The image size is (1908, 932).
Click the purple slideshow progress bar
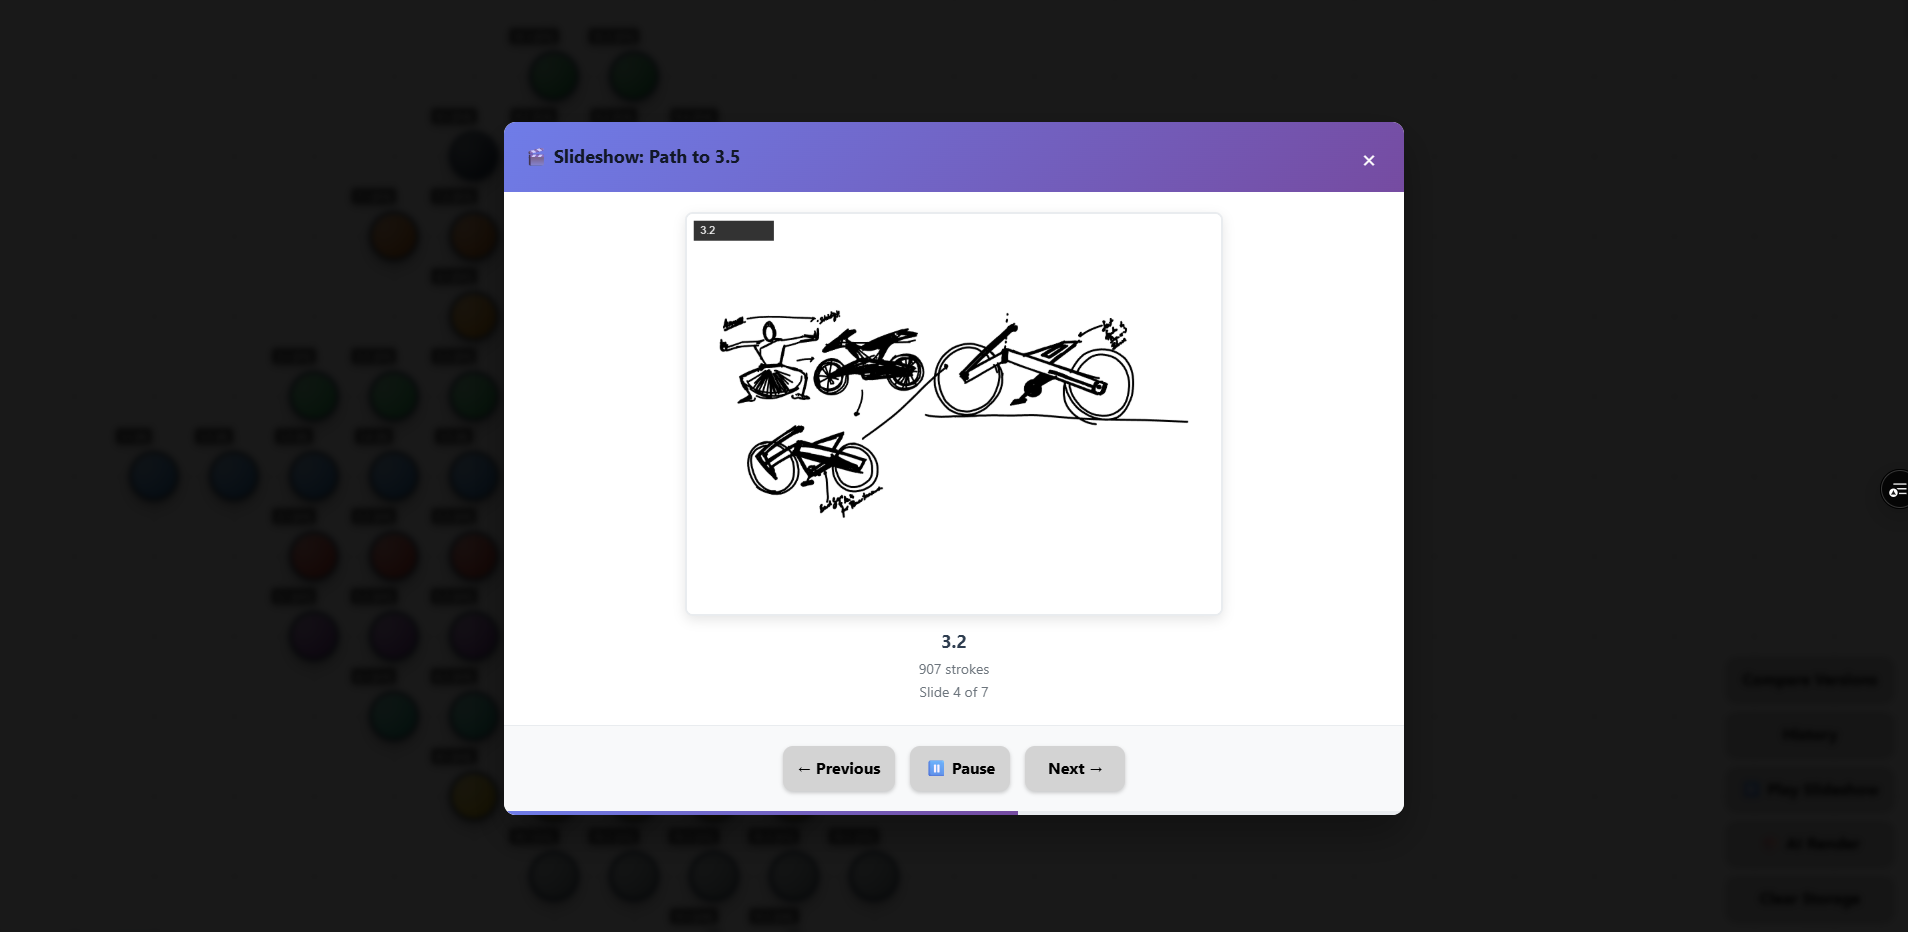point(761,813)
